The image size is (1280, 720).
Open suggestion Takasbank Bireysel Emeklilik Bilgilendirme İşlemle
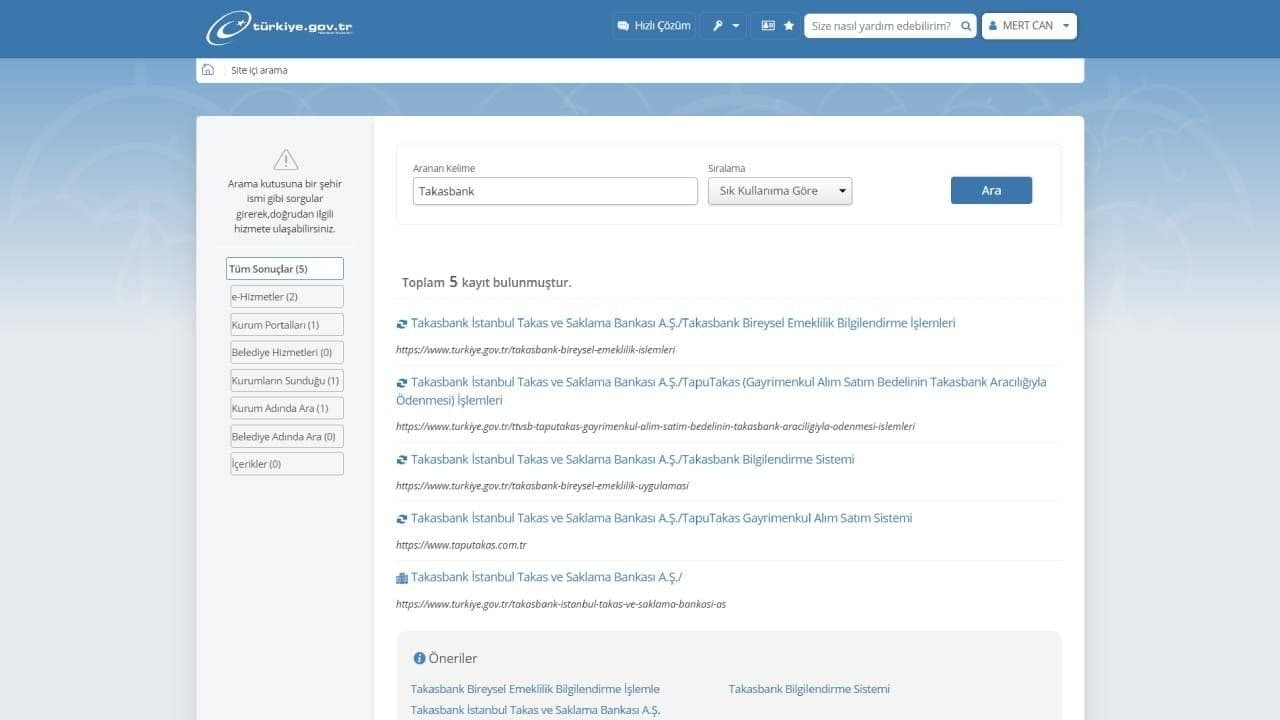pos(535,689)
